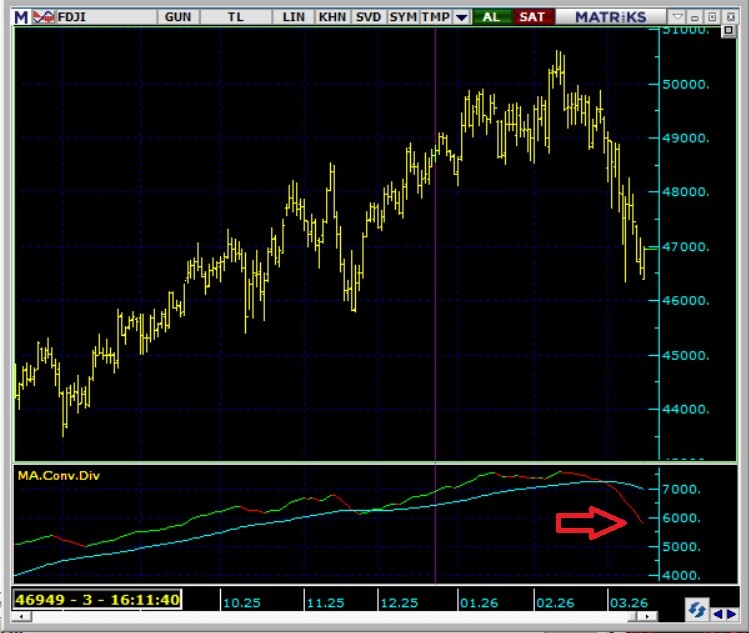749x633 pixels.
Task: Open the TMP template menu
Action: pos(435,17)
